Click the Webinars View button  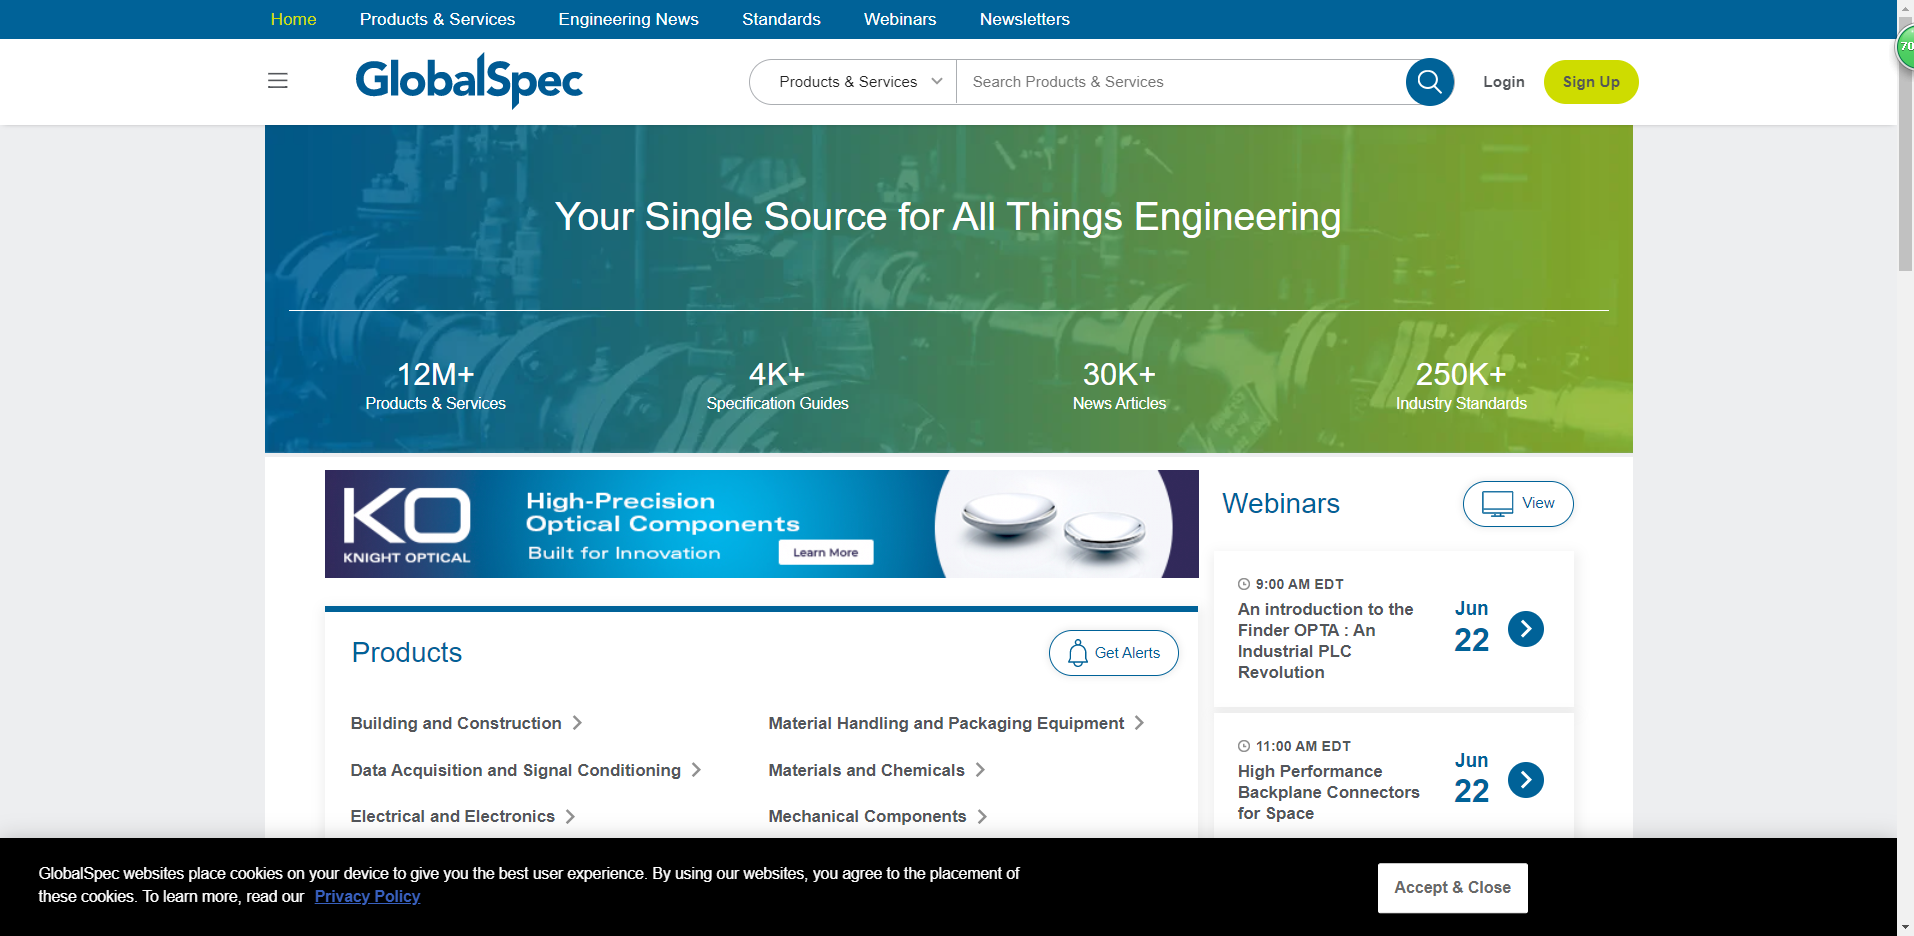click(x=1518, y=504)
